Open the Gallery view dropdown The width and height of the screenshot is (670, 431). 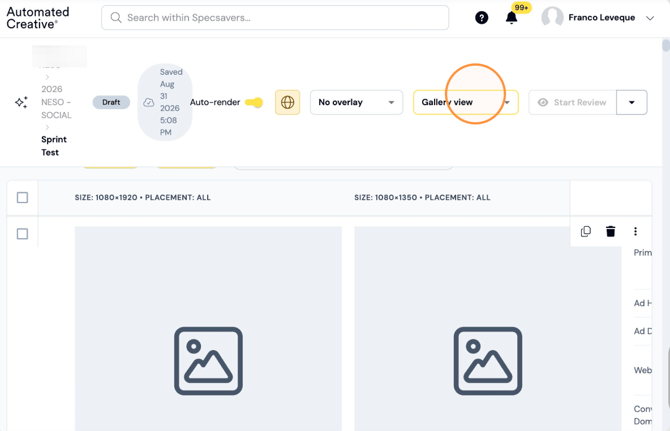pos(466,102)
